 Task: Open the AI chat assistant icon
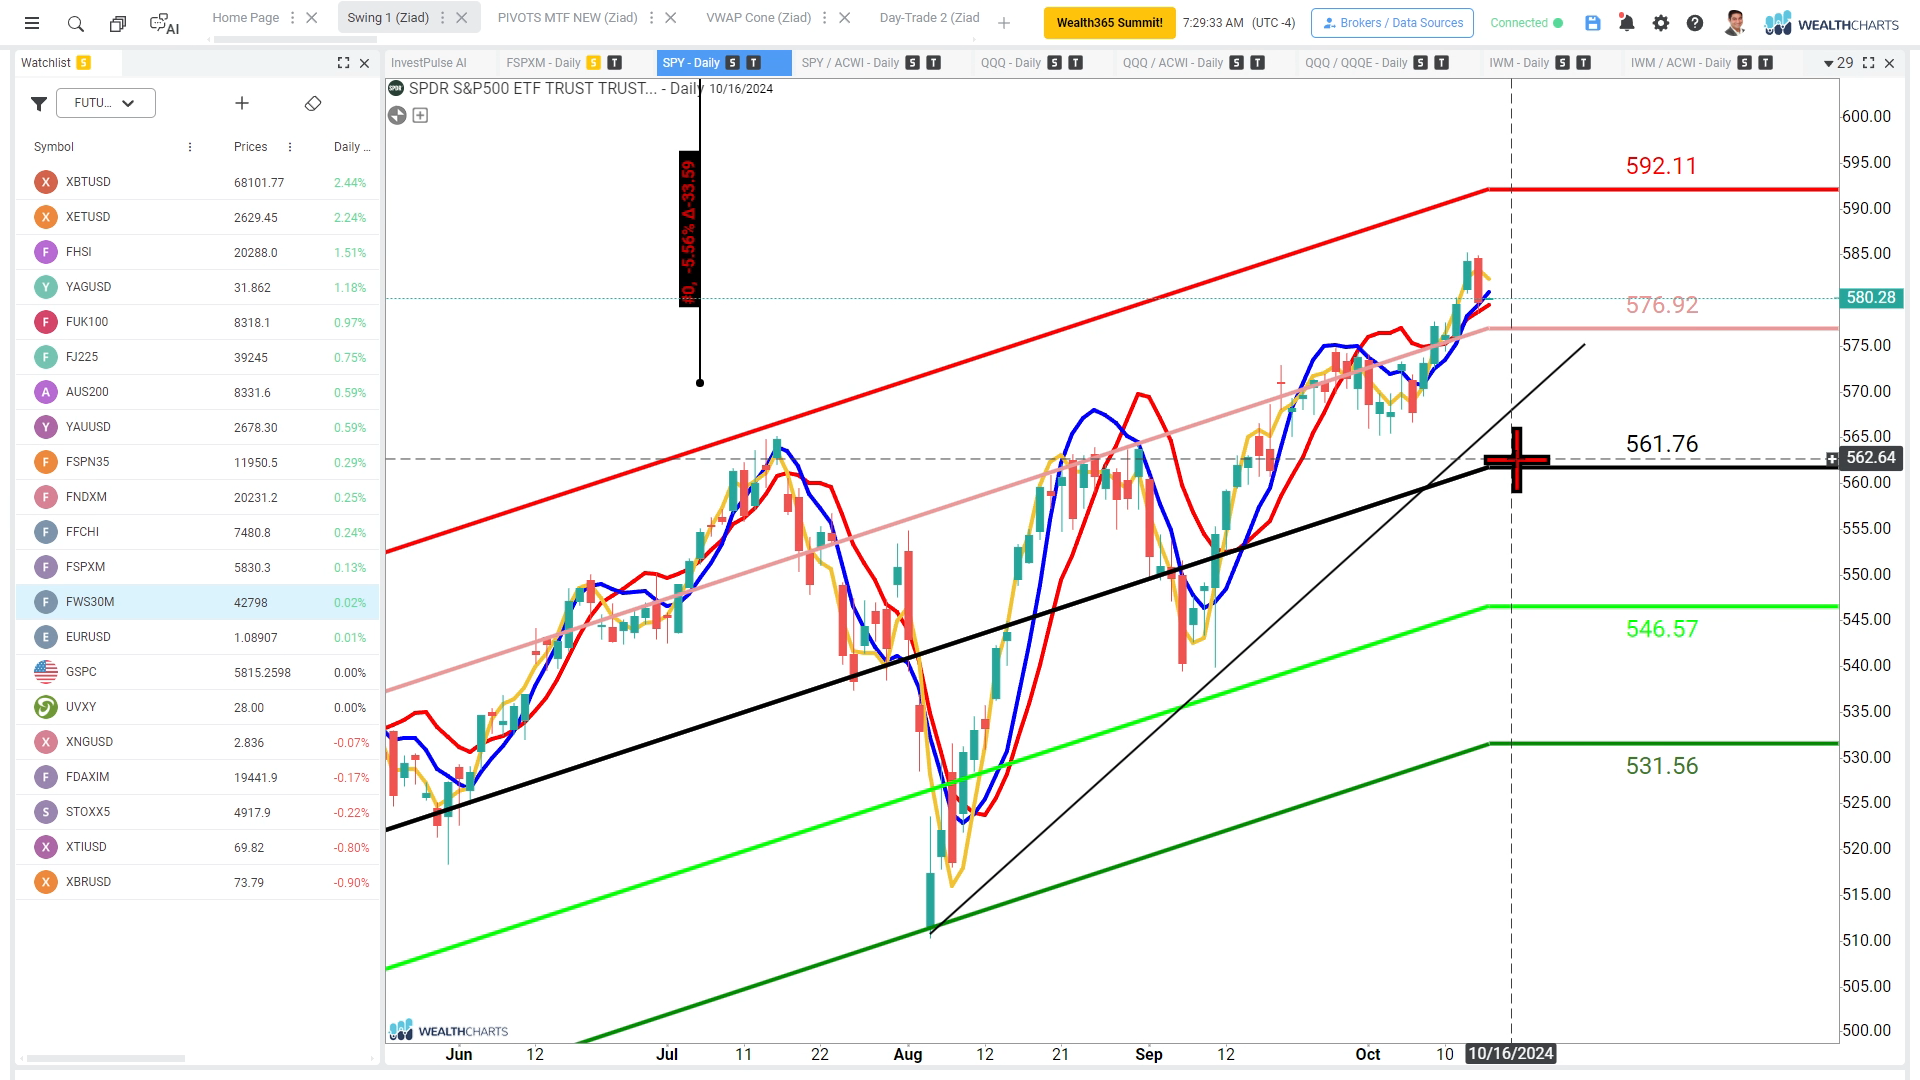pos(164,23)
